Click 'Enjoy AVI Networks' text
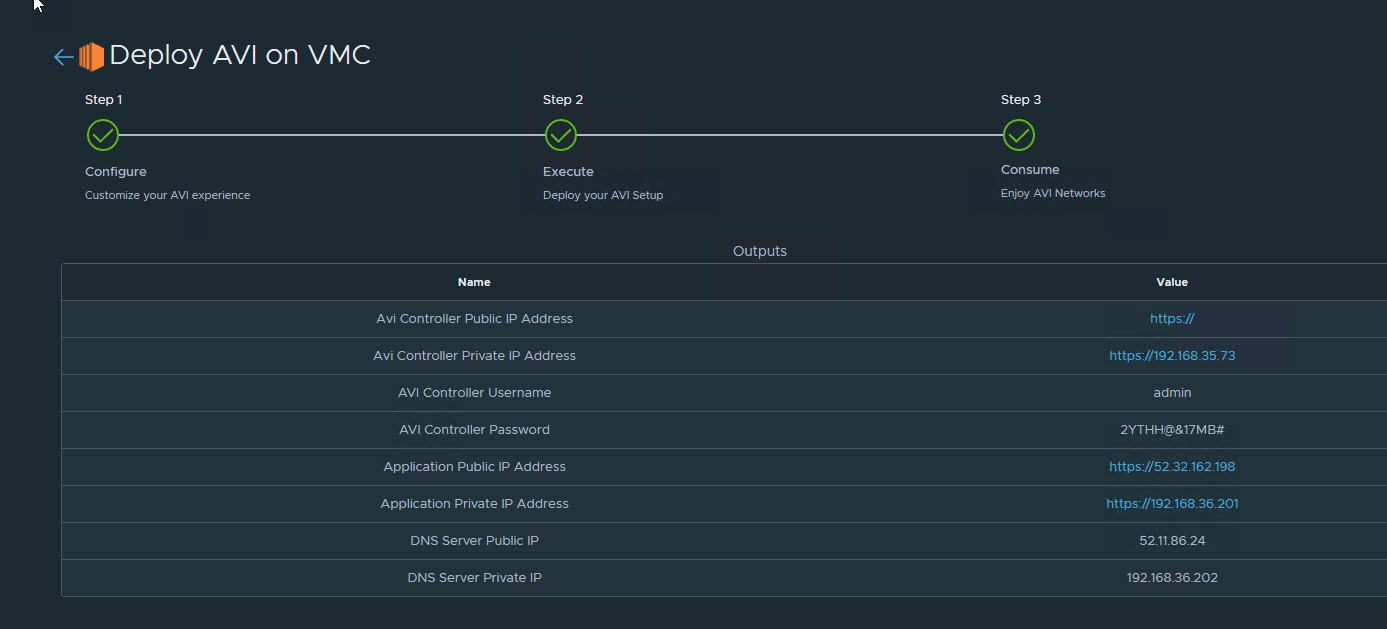Image resolution: width=1387 pixels, height=629 pixels. pyautogui.click(x=1053, y=194)
